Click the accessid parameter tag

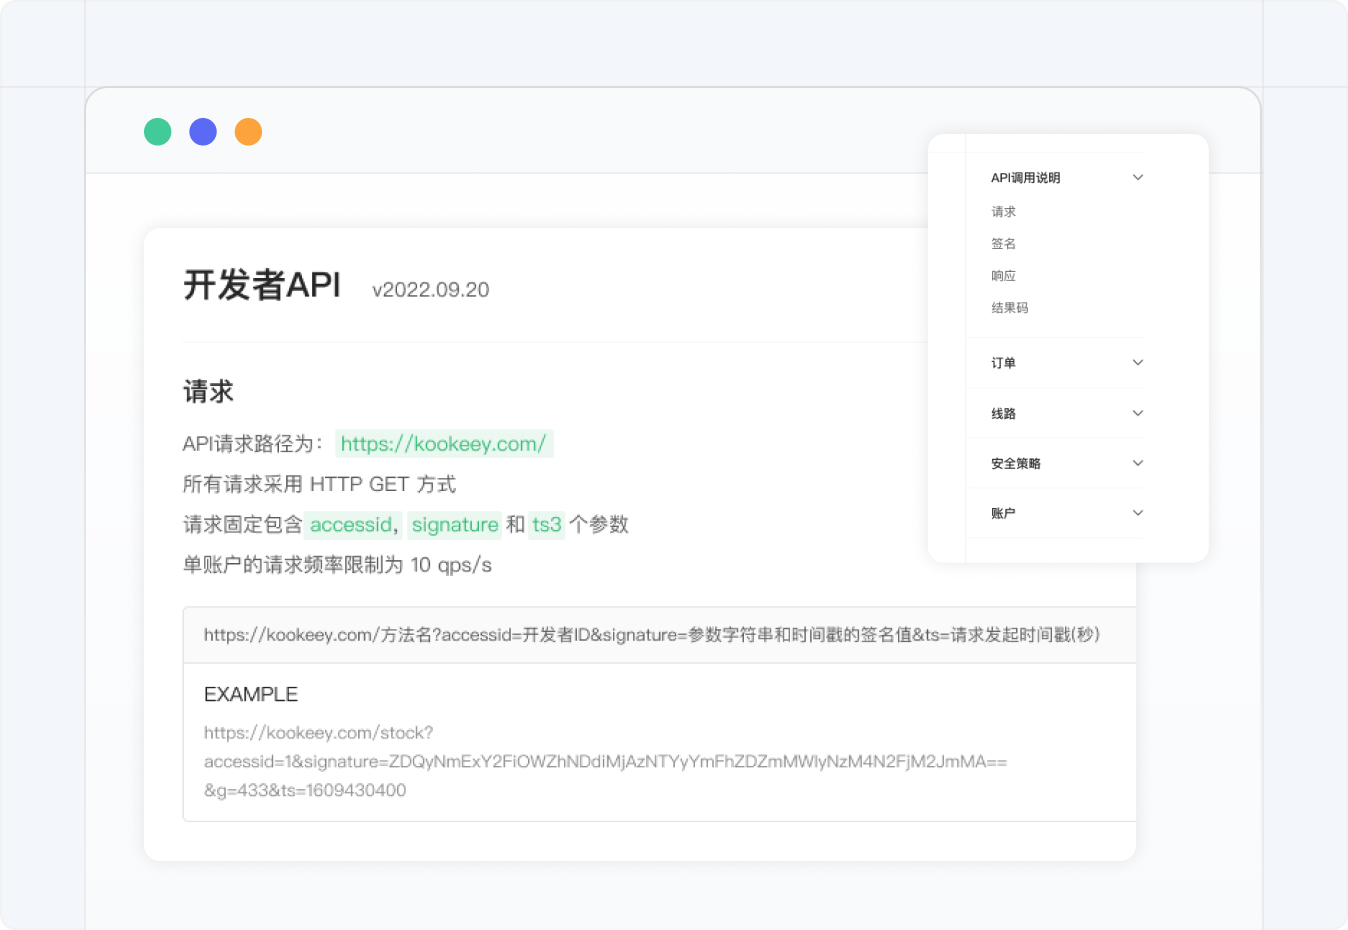[351, 525]
